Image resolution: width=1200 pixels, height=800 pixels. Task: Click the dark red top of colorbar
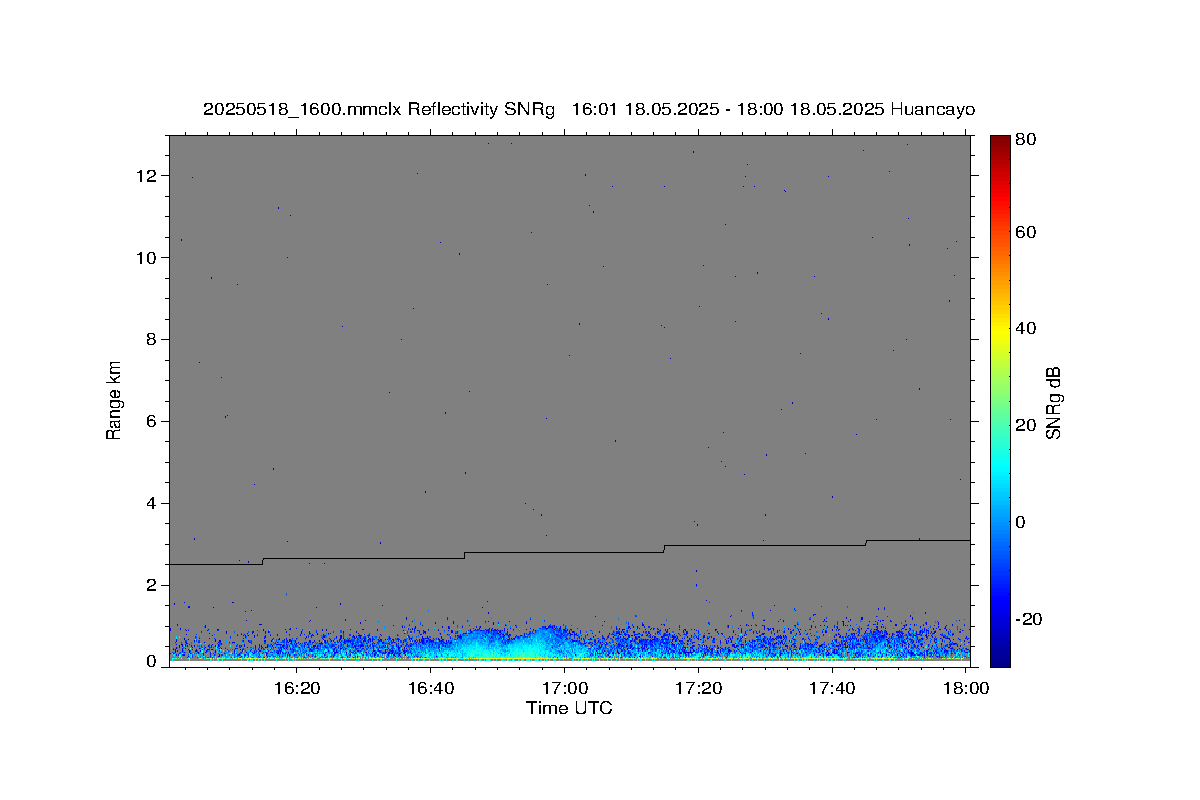tap(1000, 142)
